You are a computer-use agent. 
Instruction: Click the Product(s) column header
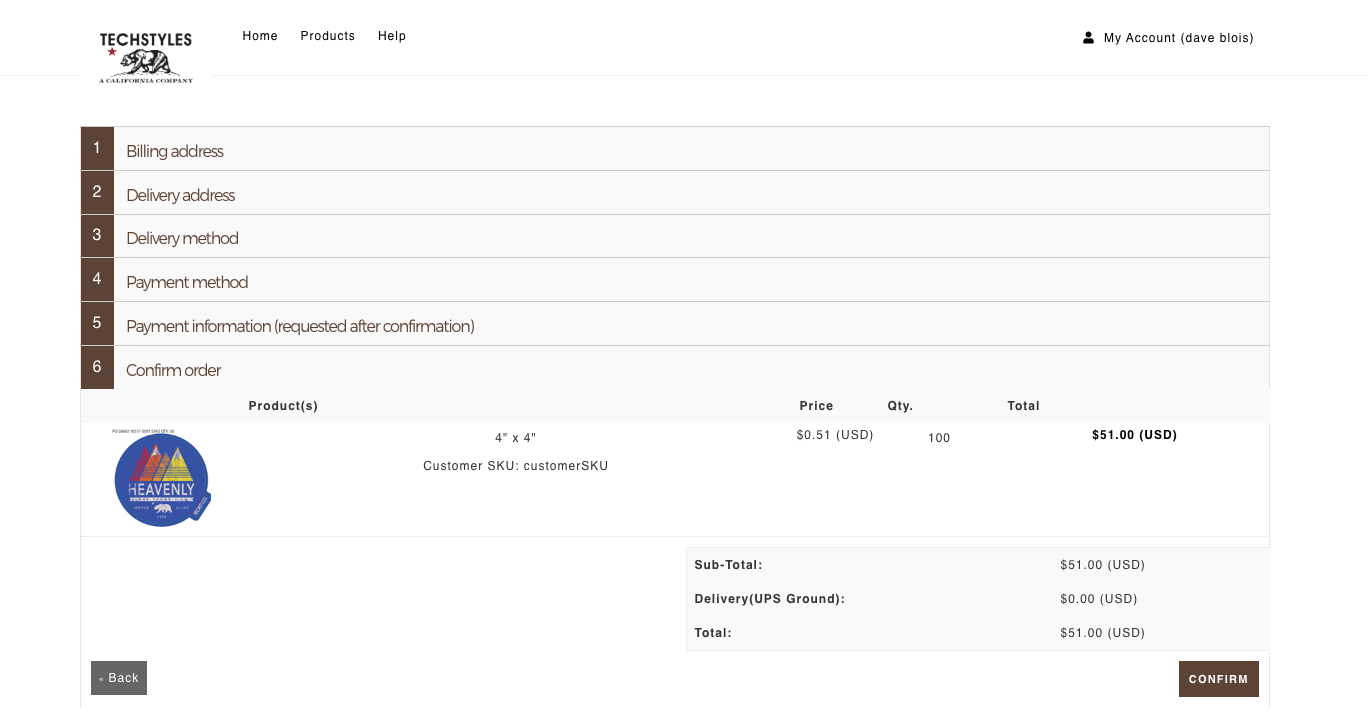pos(283,406)
